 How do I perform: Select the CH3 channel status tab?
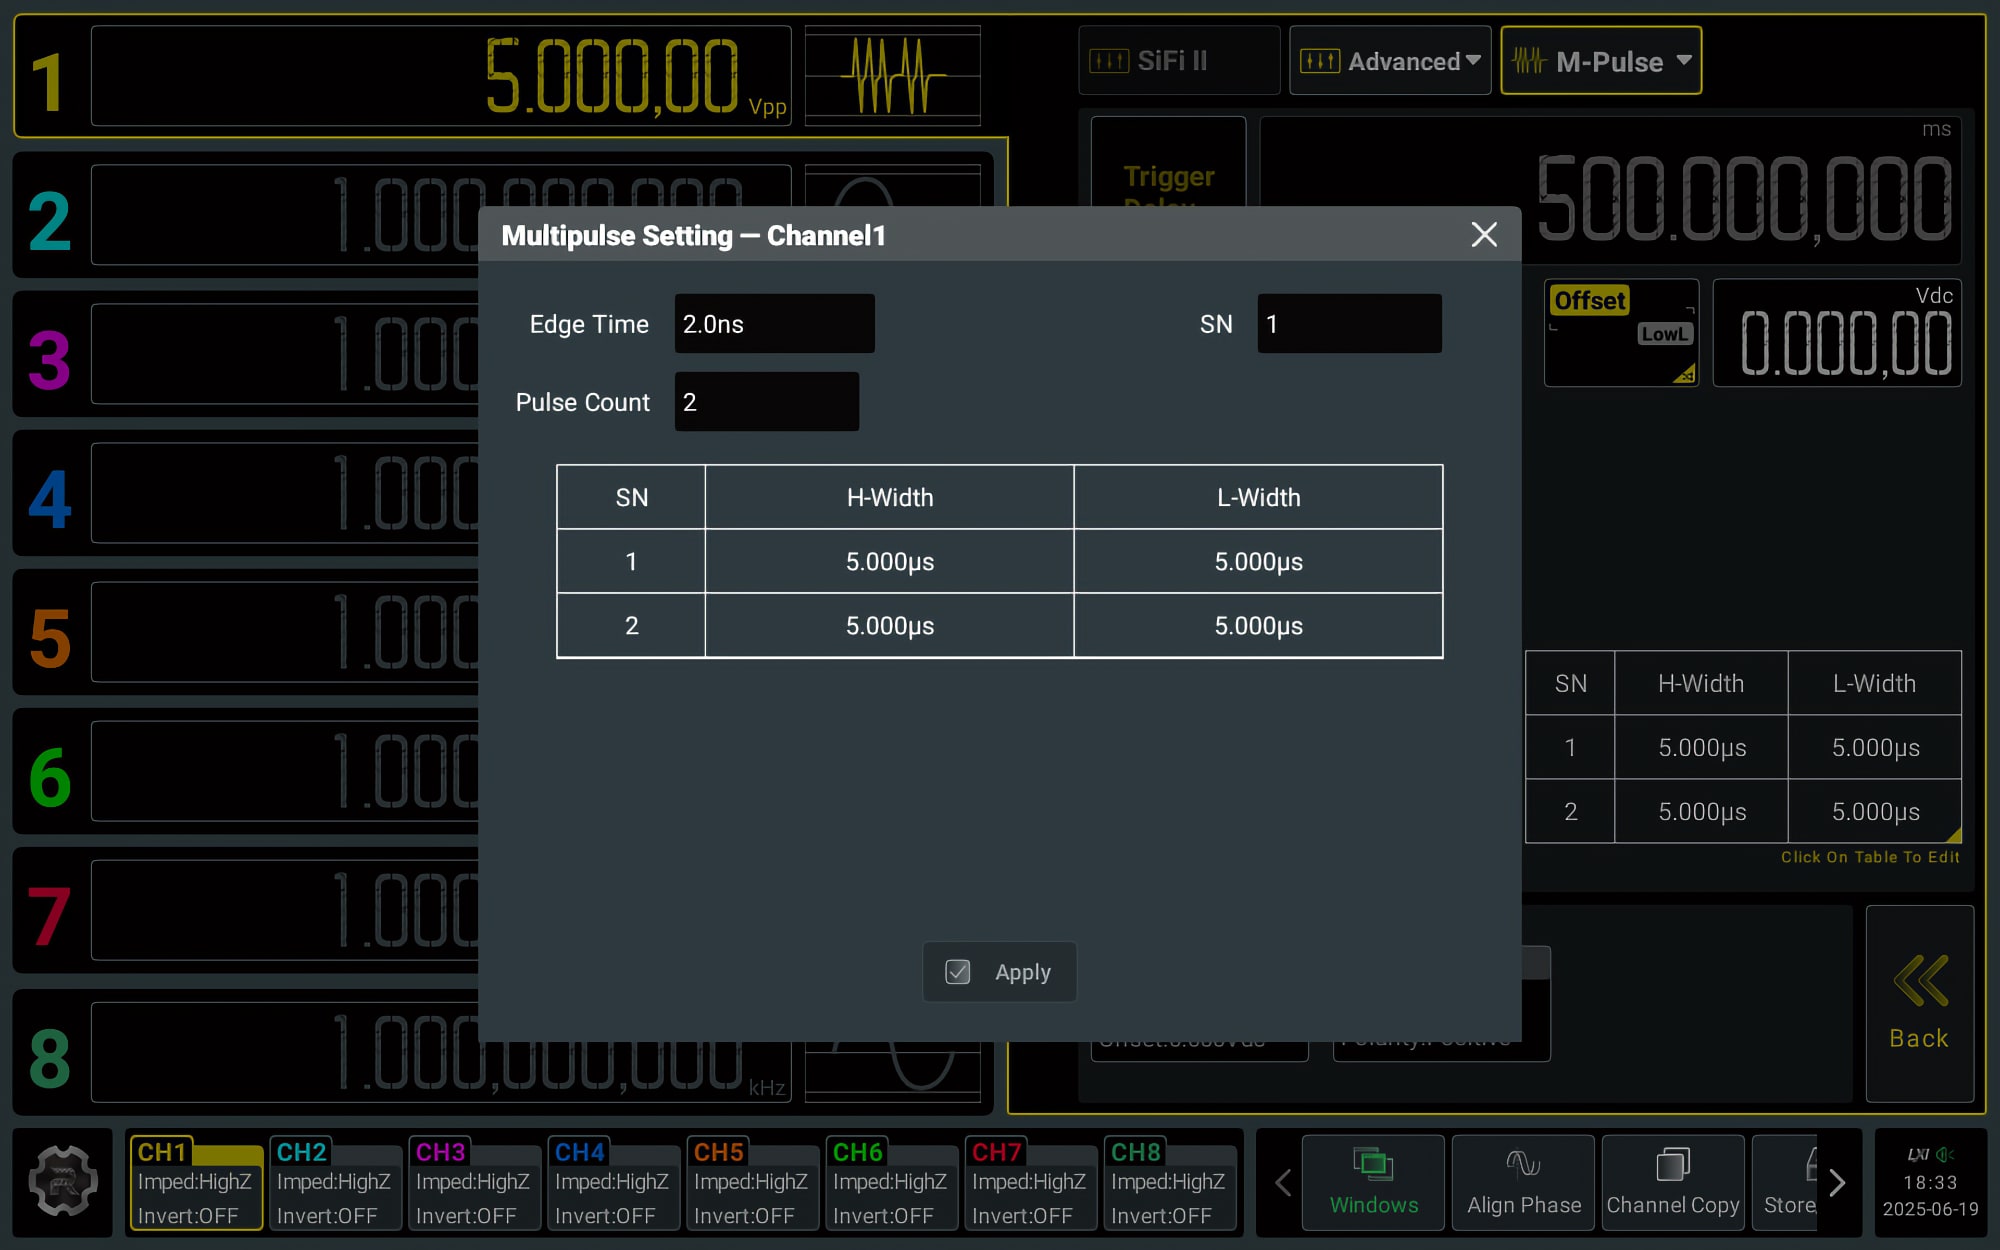[x=474, y=1183]
